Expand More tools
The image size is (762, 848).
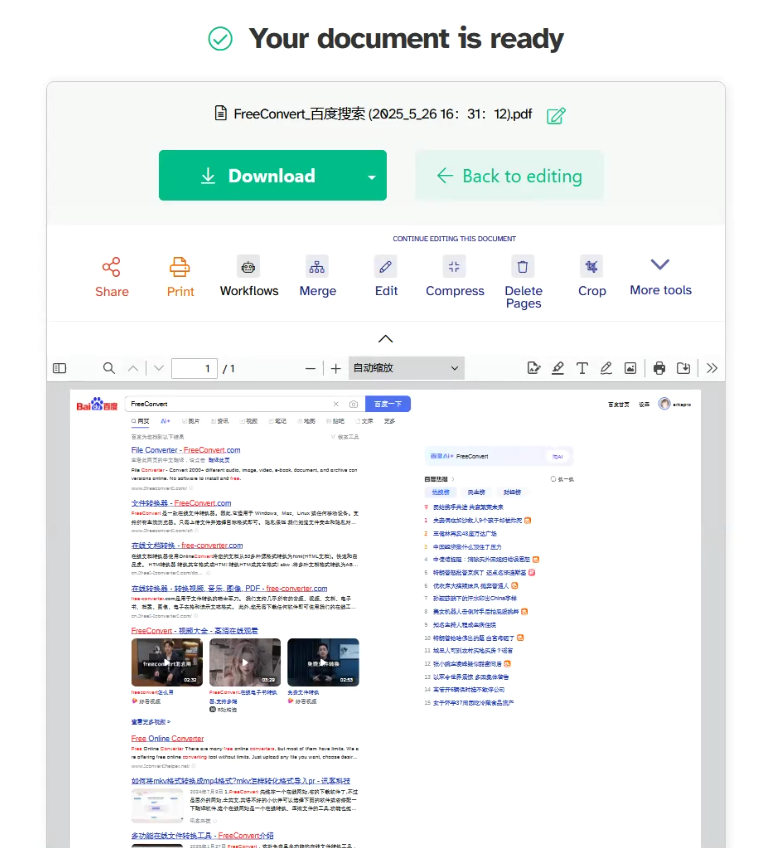point(660,276)
